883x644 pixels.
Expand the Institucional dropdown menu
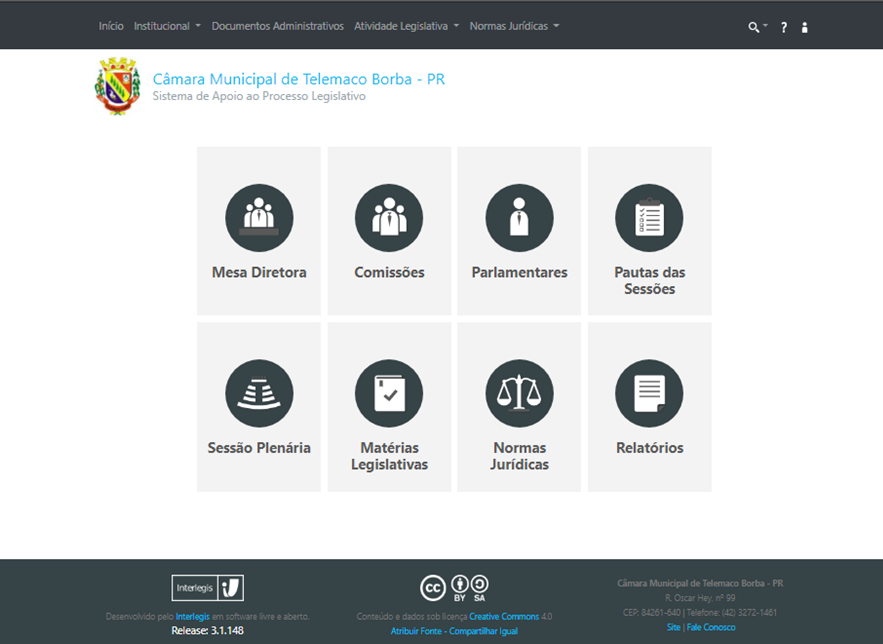click(167, 26)
